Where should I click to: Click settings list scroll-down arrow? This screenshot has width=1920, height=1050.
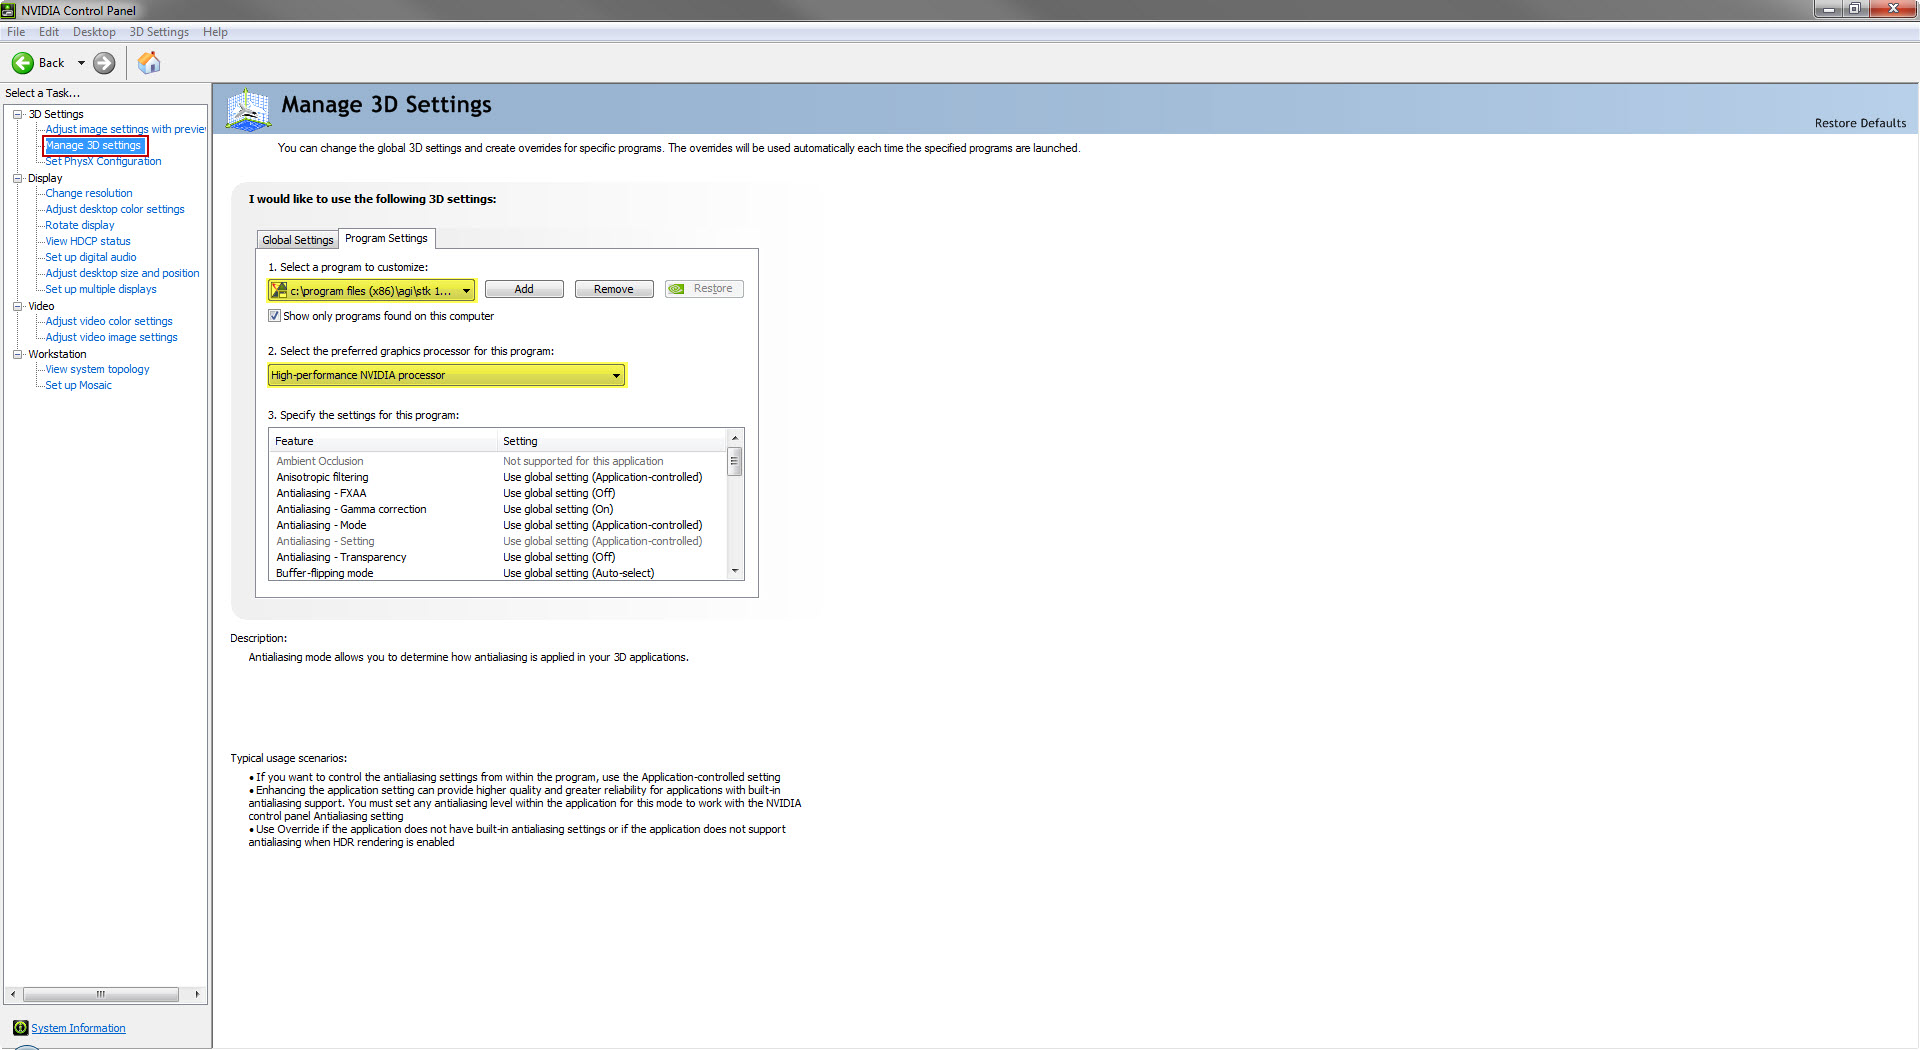point(735,571)
